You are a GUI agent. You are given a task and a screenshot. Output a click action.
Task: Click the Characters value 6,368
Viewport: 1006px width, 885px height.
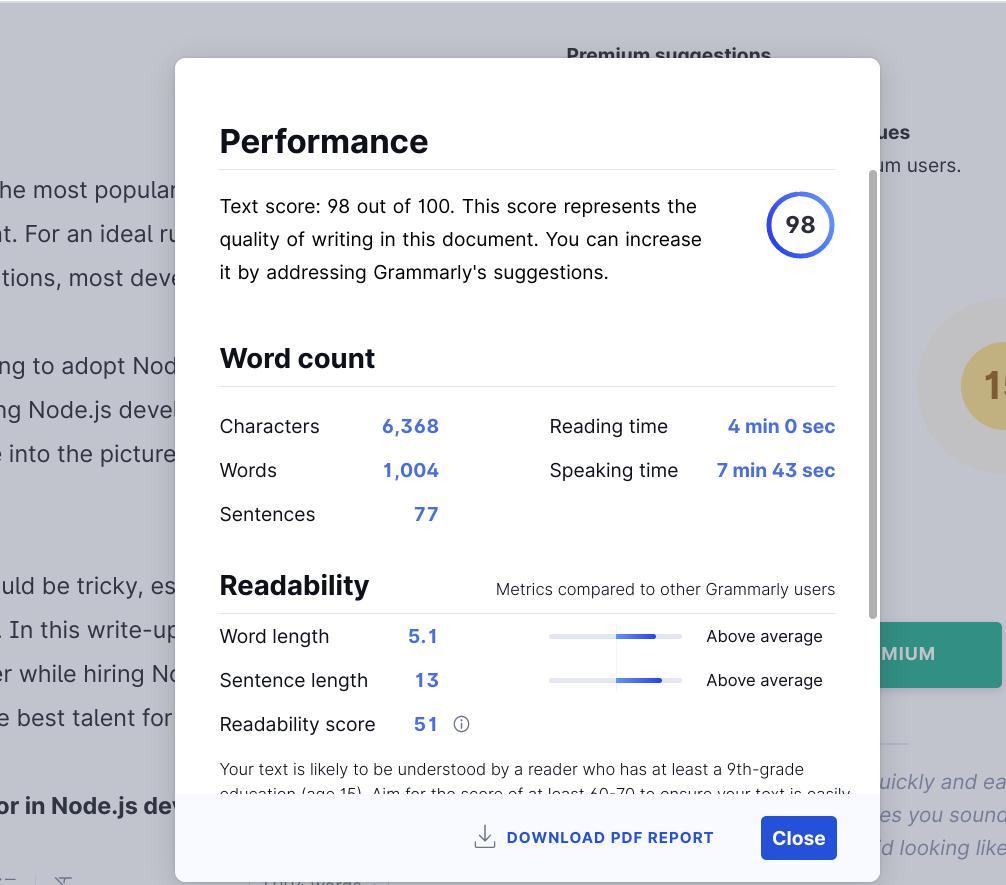click(410, 426)
